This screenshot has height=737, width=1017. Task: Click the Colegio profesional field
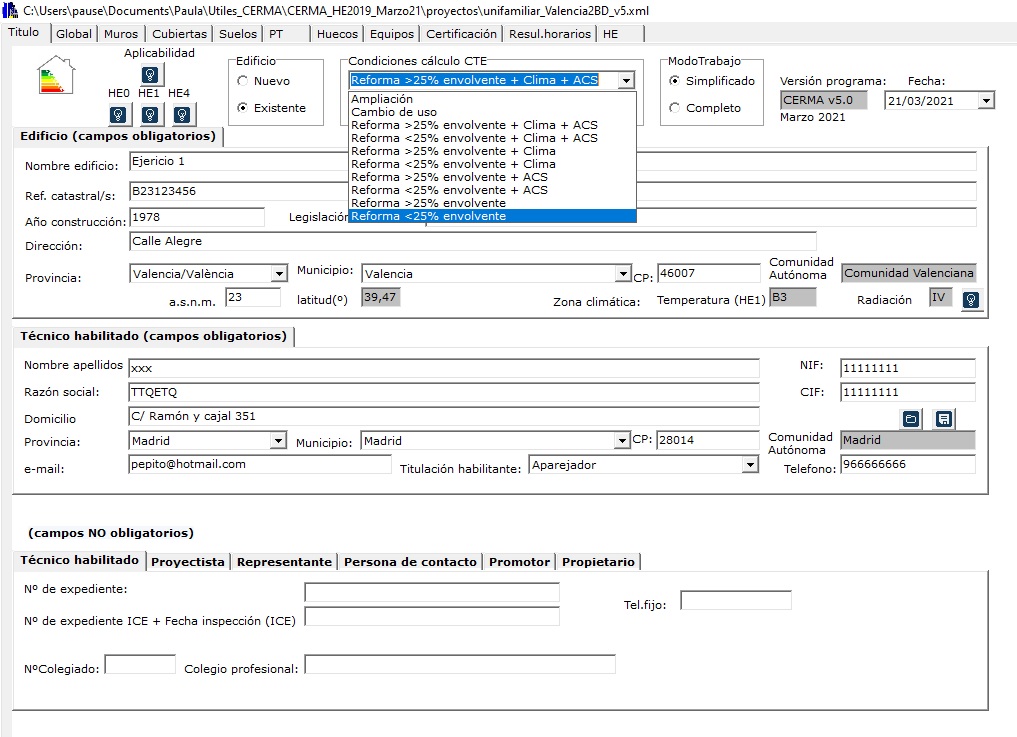click(460, 664)
